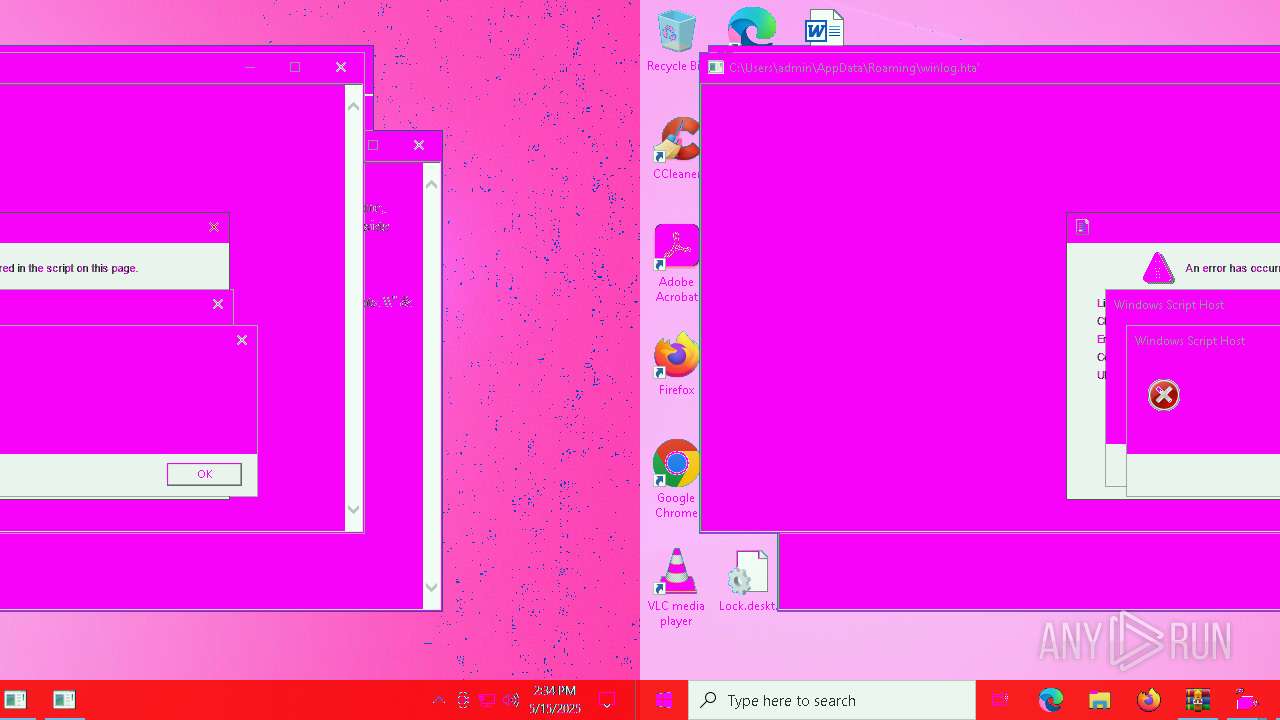Click the error dialog's document title icon
This screenshot has width=1280, height=720.
pyautogui.click(x=1082, y=227)
